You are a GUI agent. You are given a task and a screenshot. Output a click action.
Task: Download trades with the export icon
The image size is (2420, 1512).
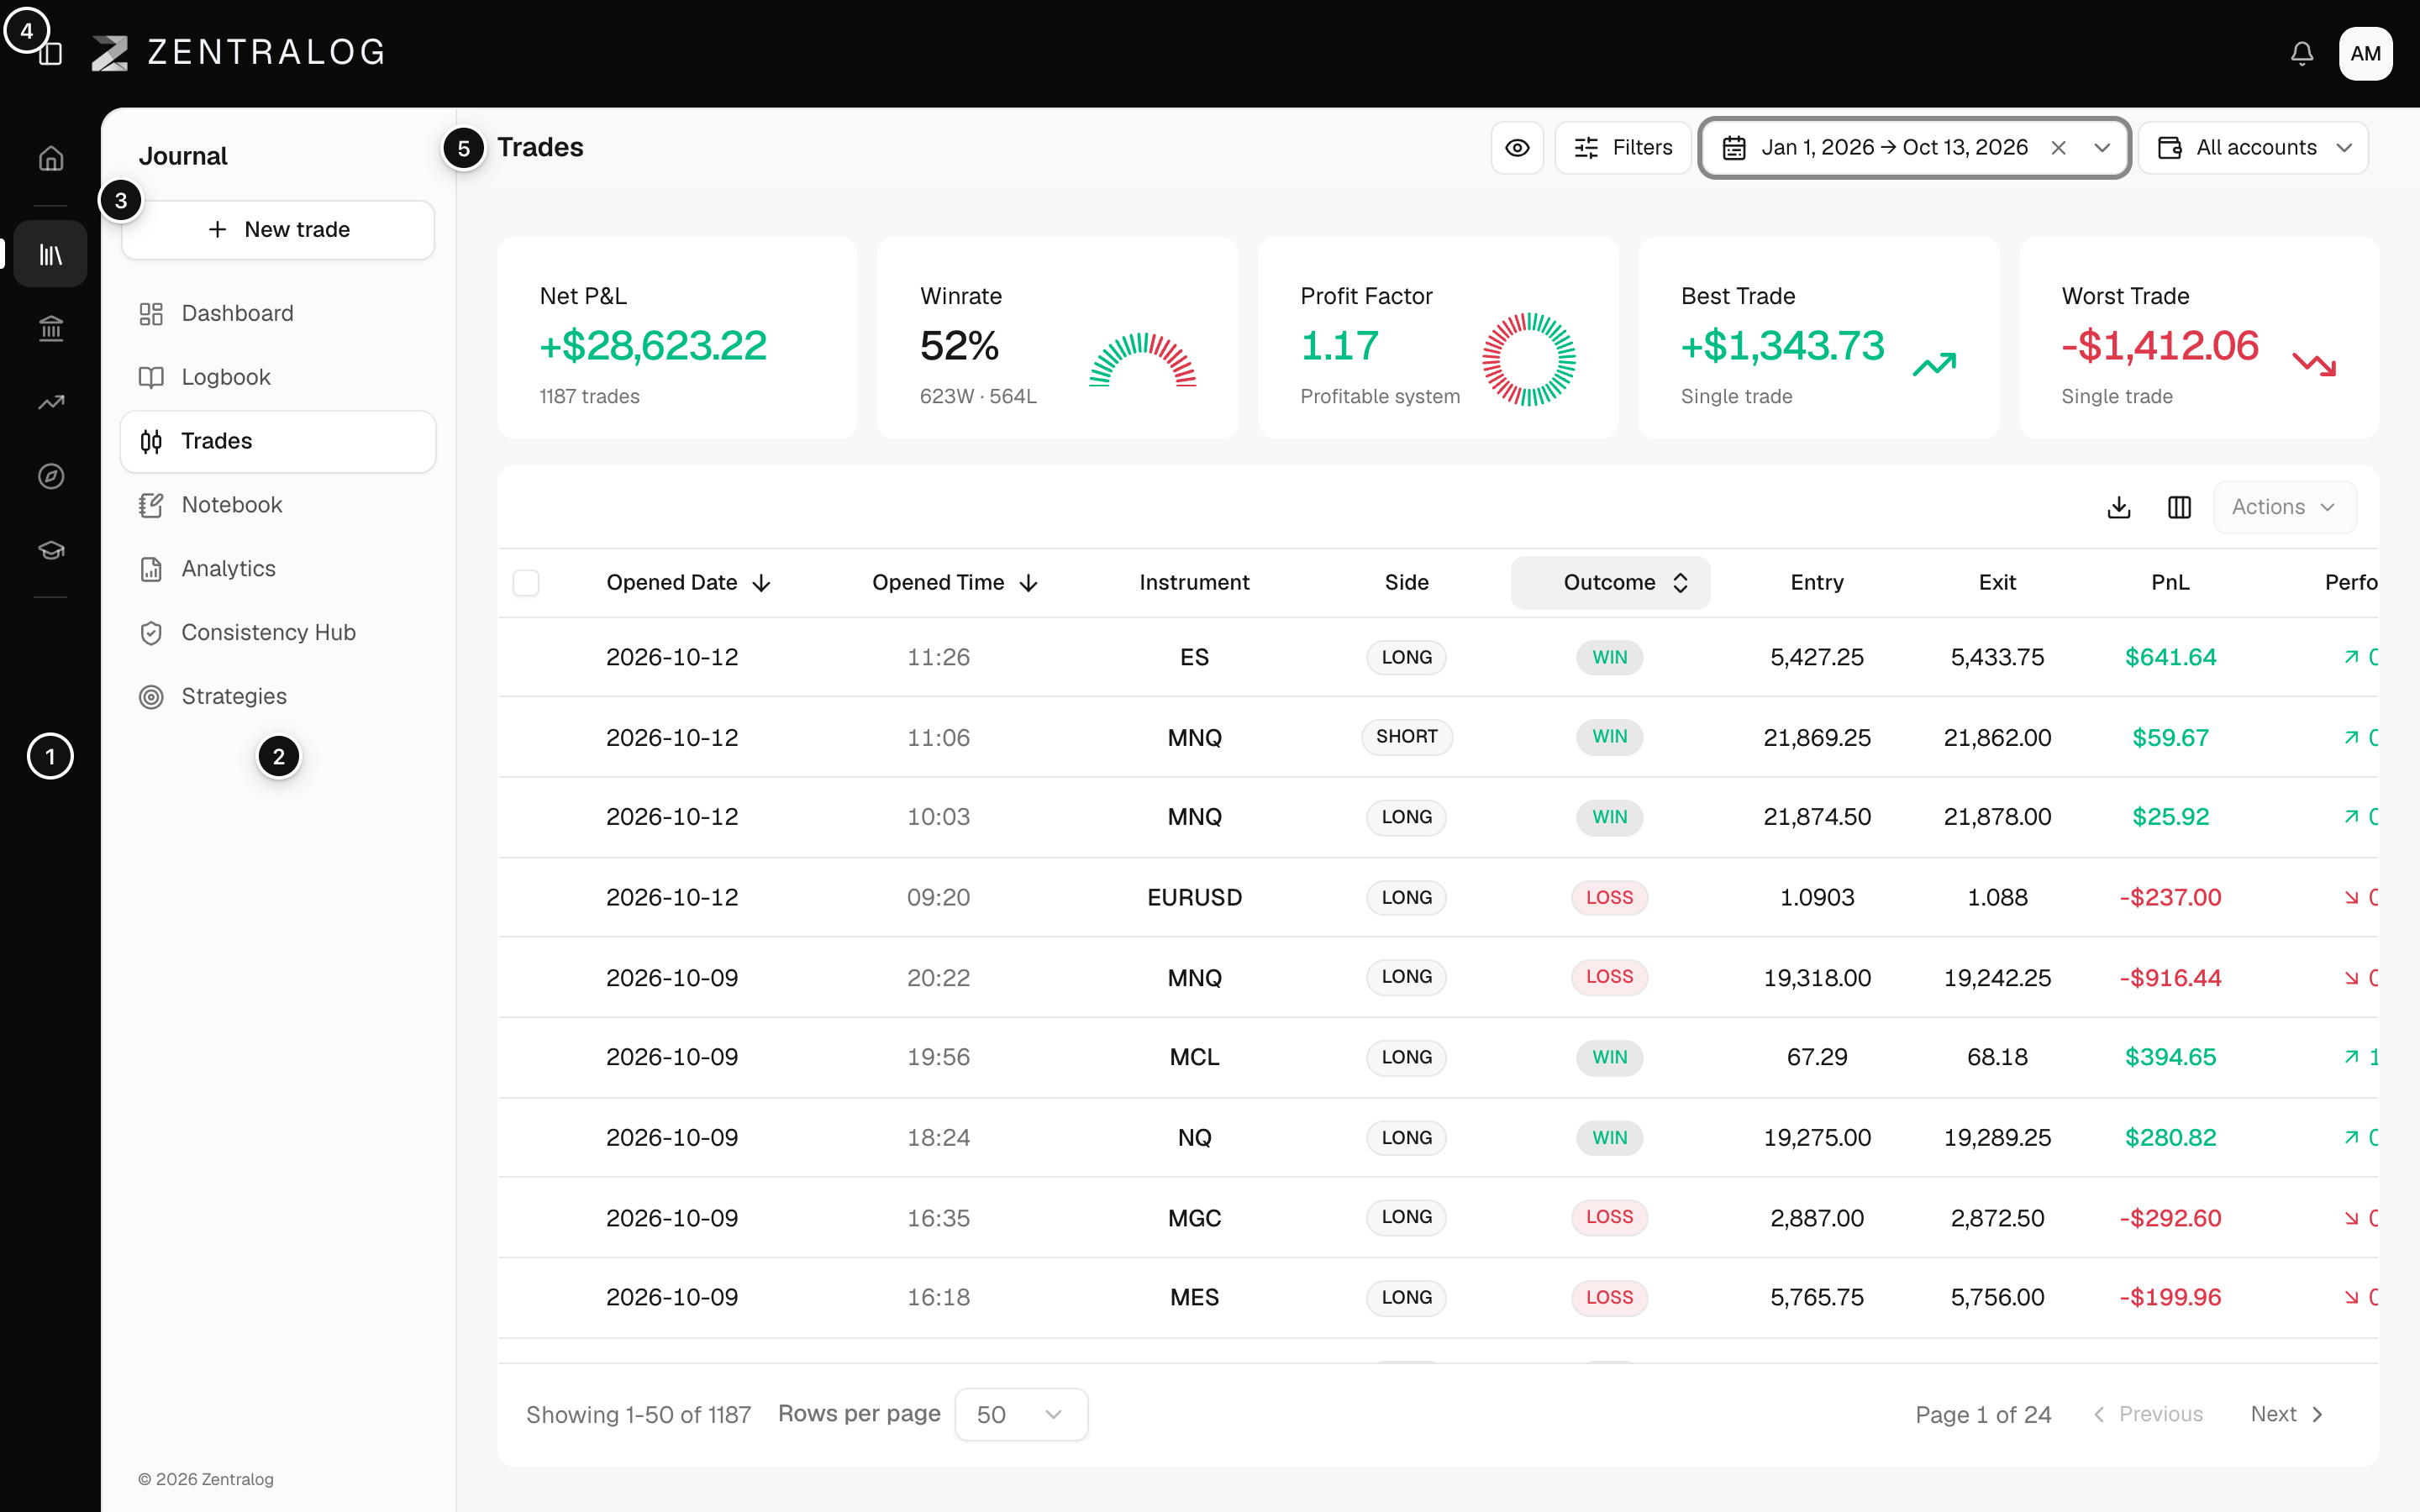tap(2118, 508)
